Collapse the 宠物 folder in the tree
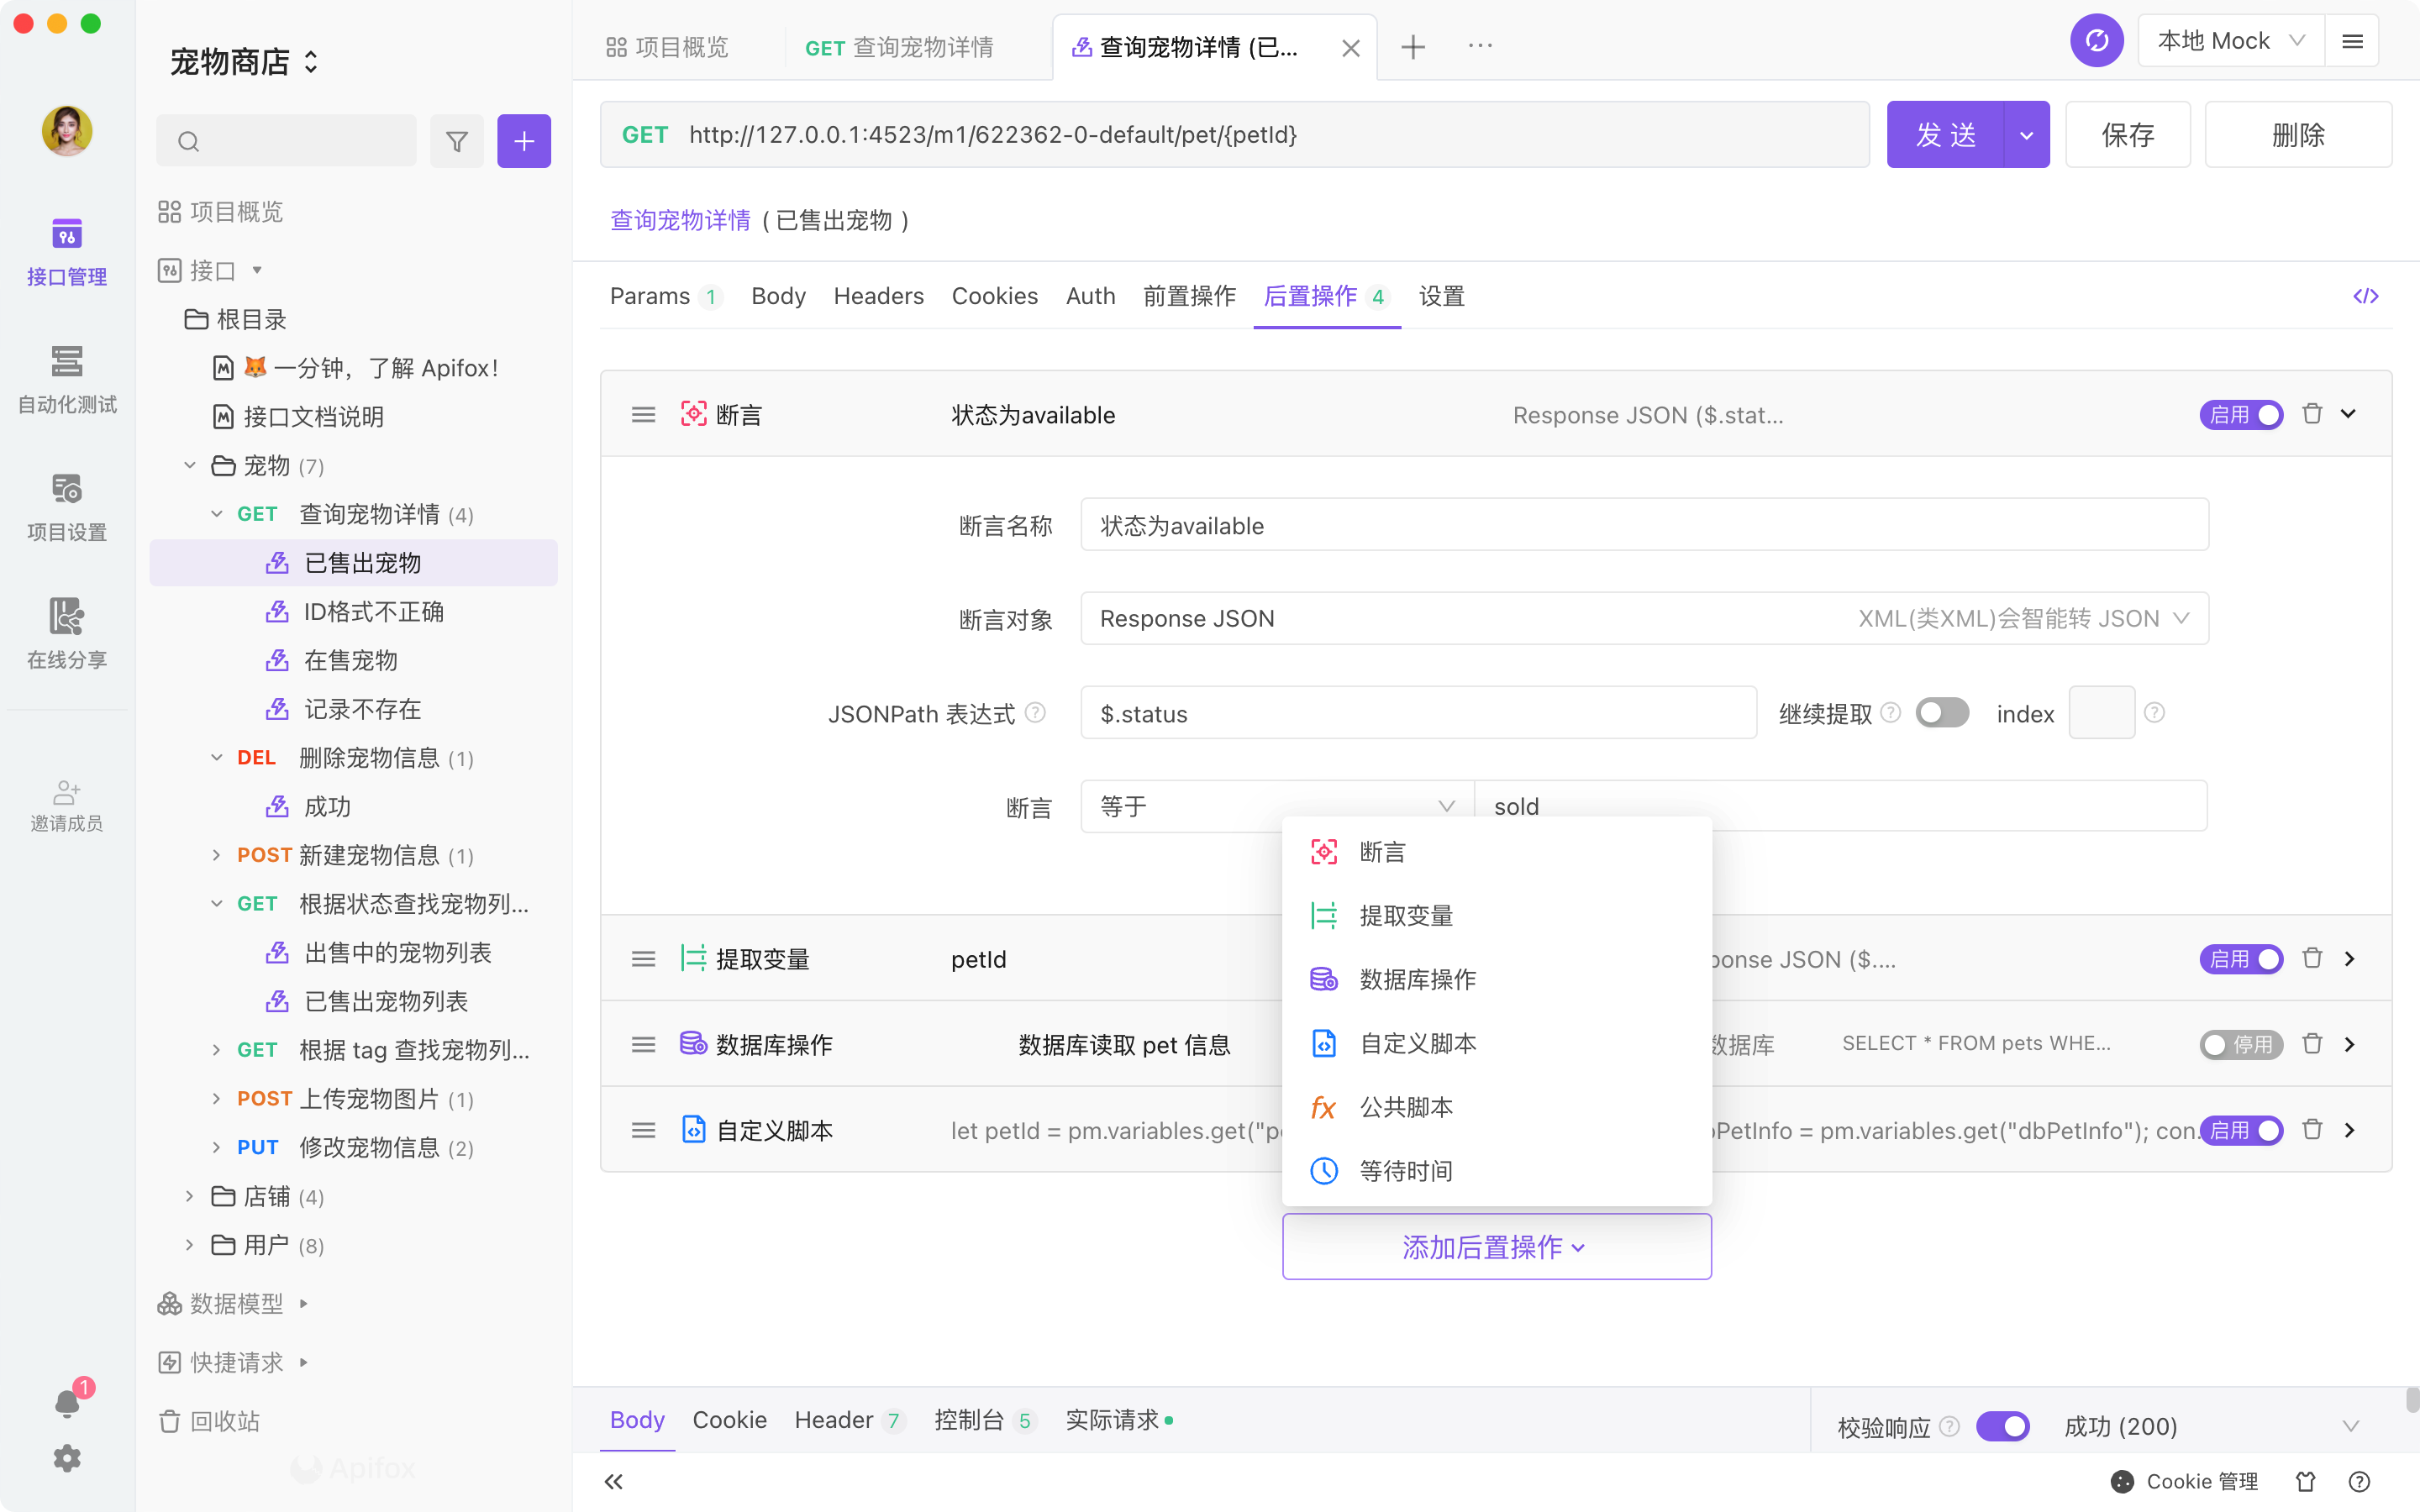This screenshot has height=1512, width=2420. [x=189, y=465]
